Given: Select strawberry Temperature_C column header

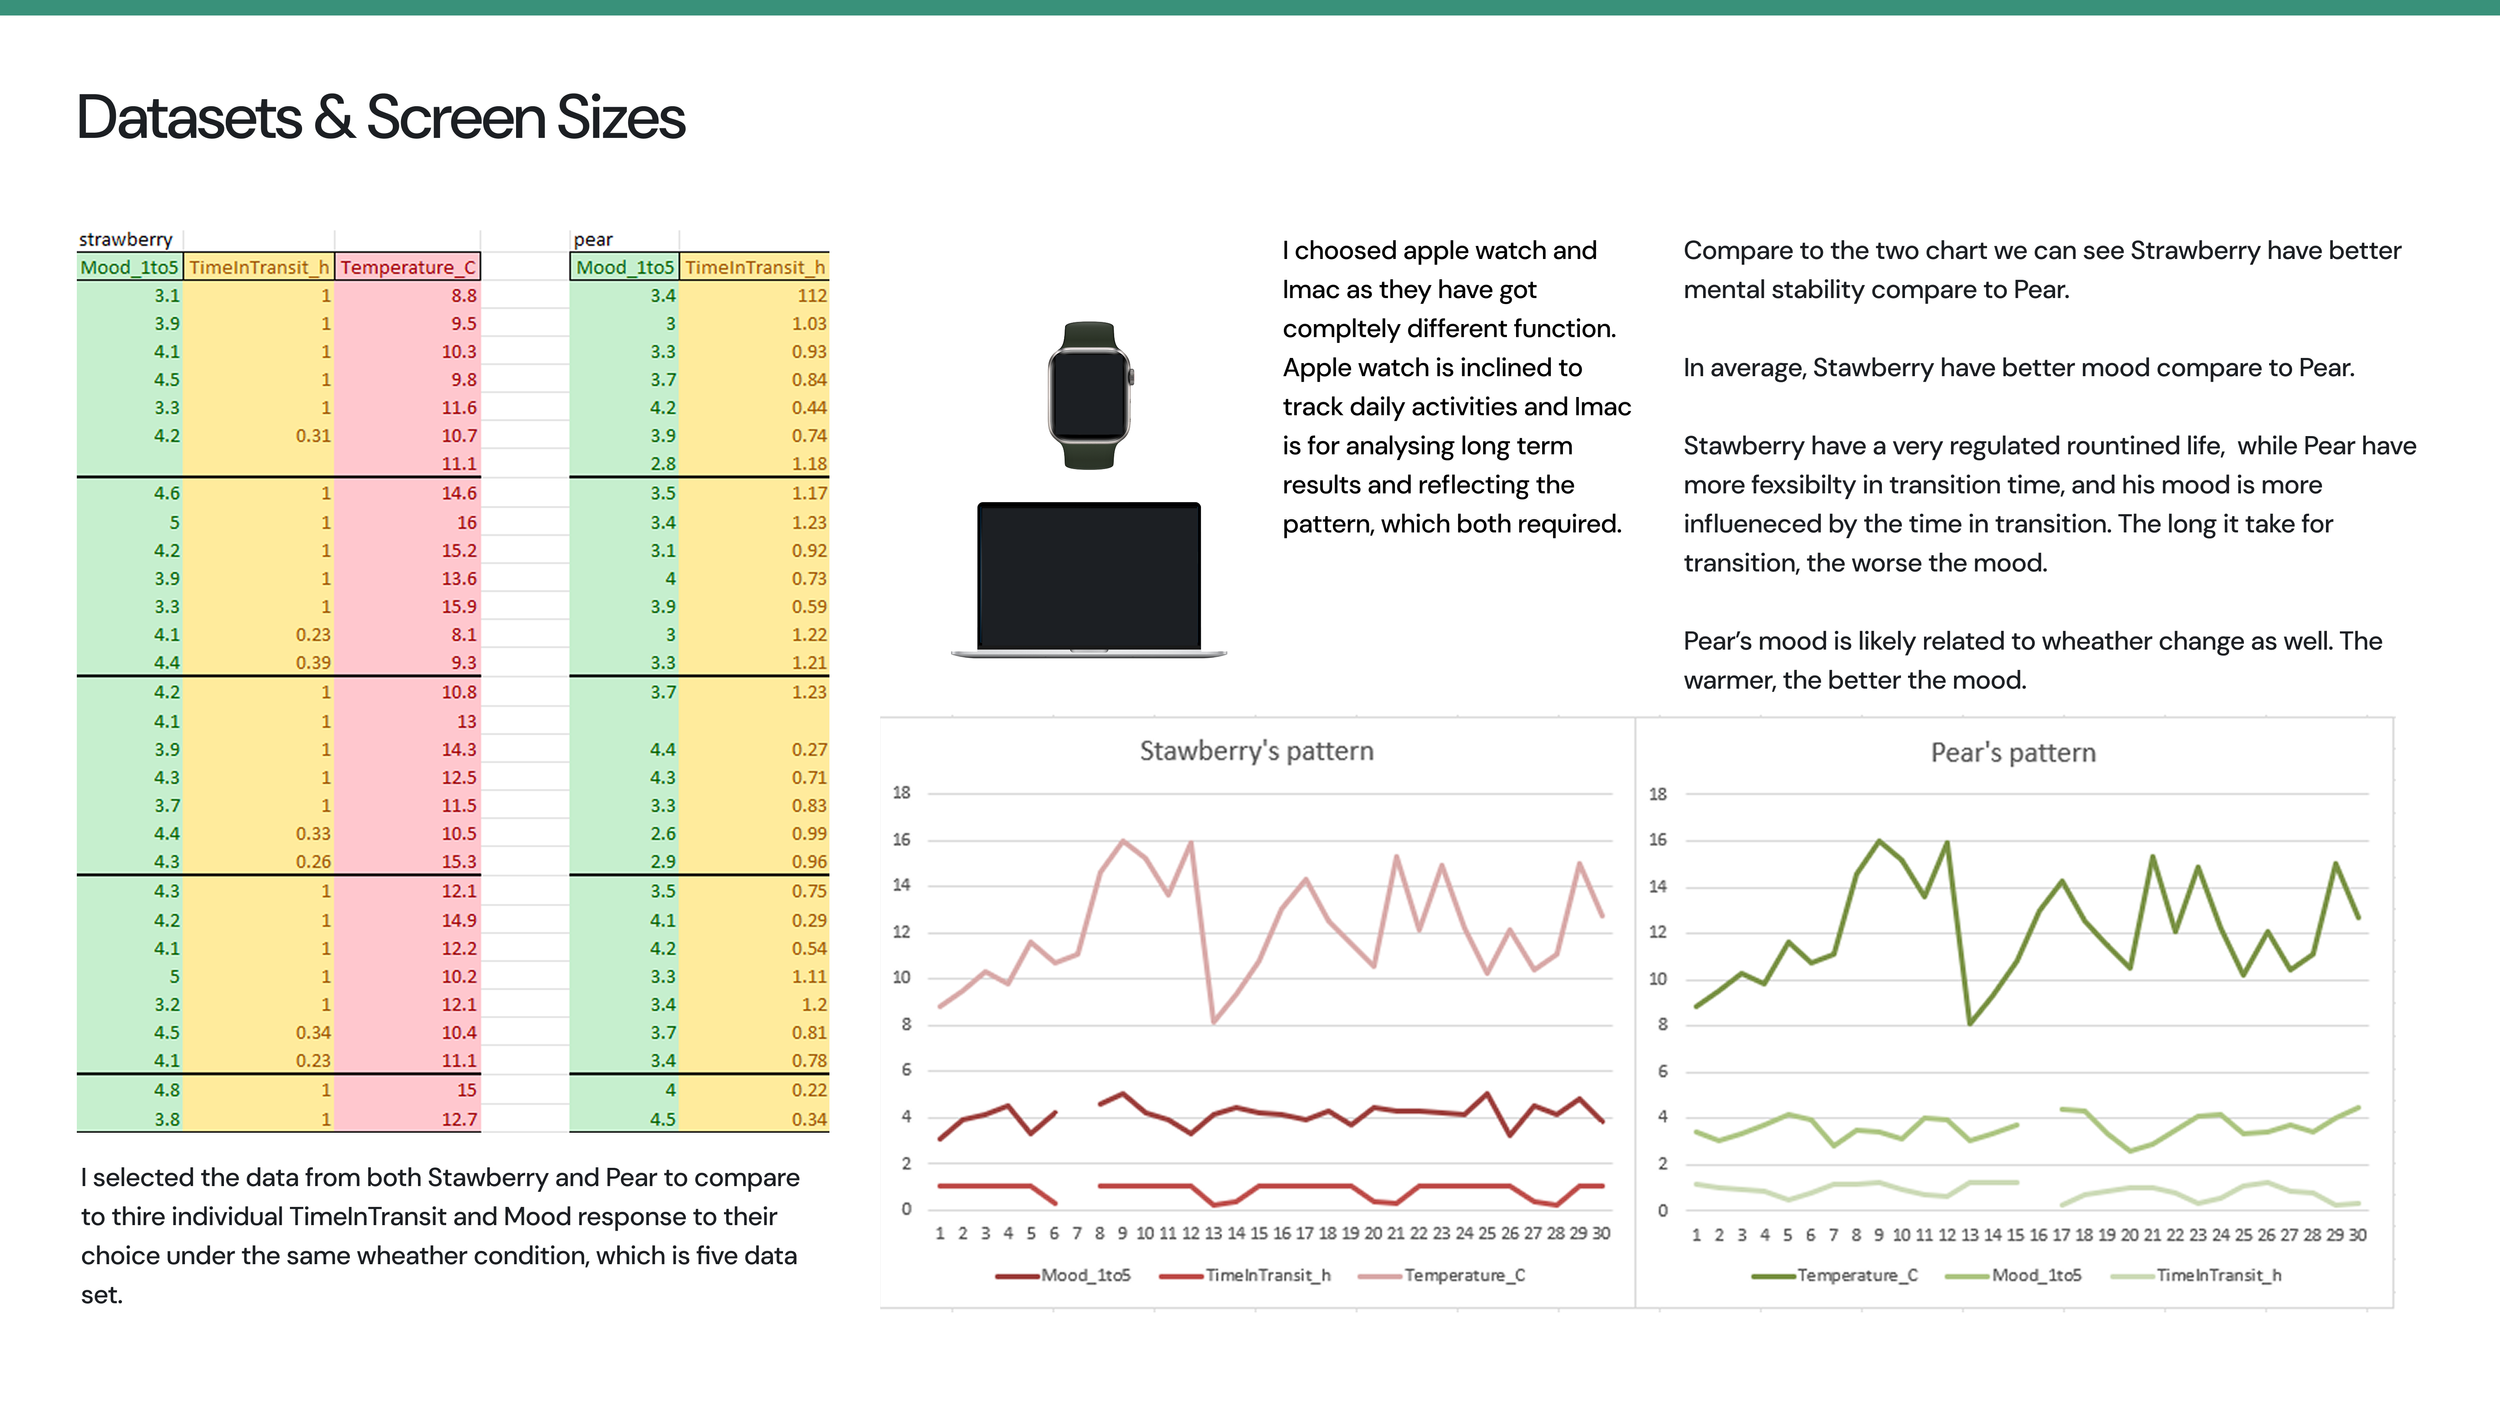Looking at the screenshot, I should (x=407, y=267).
